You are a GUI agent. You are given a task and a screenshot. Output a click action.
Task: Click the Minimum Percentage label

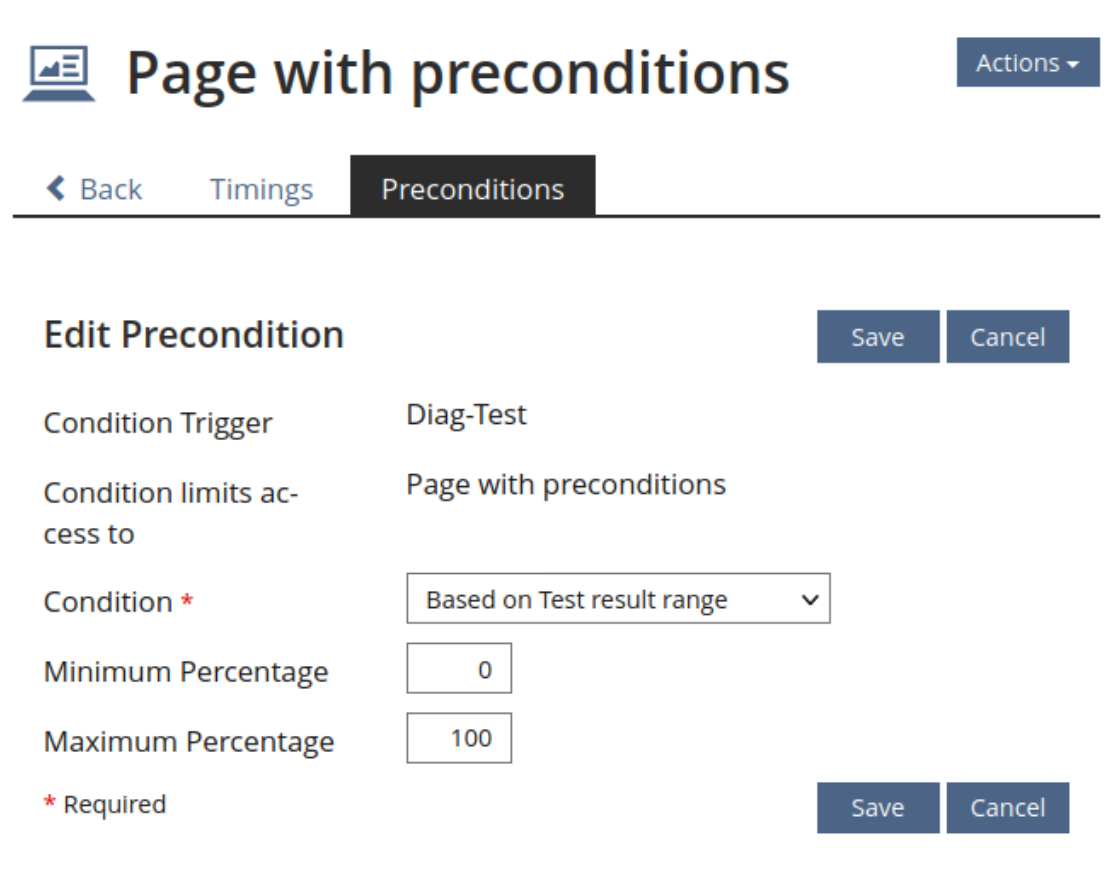186,672
